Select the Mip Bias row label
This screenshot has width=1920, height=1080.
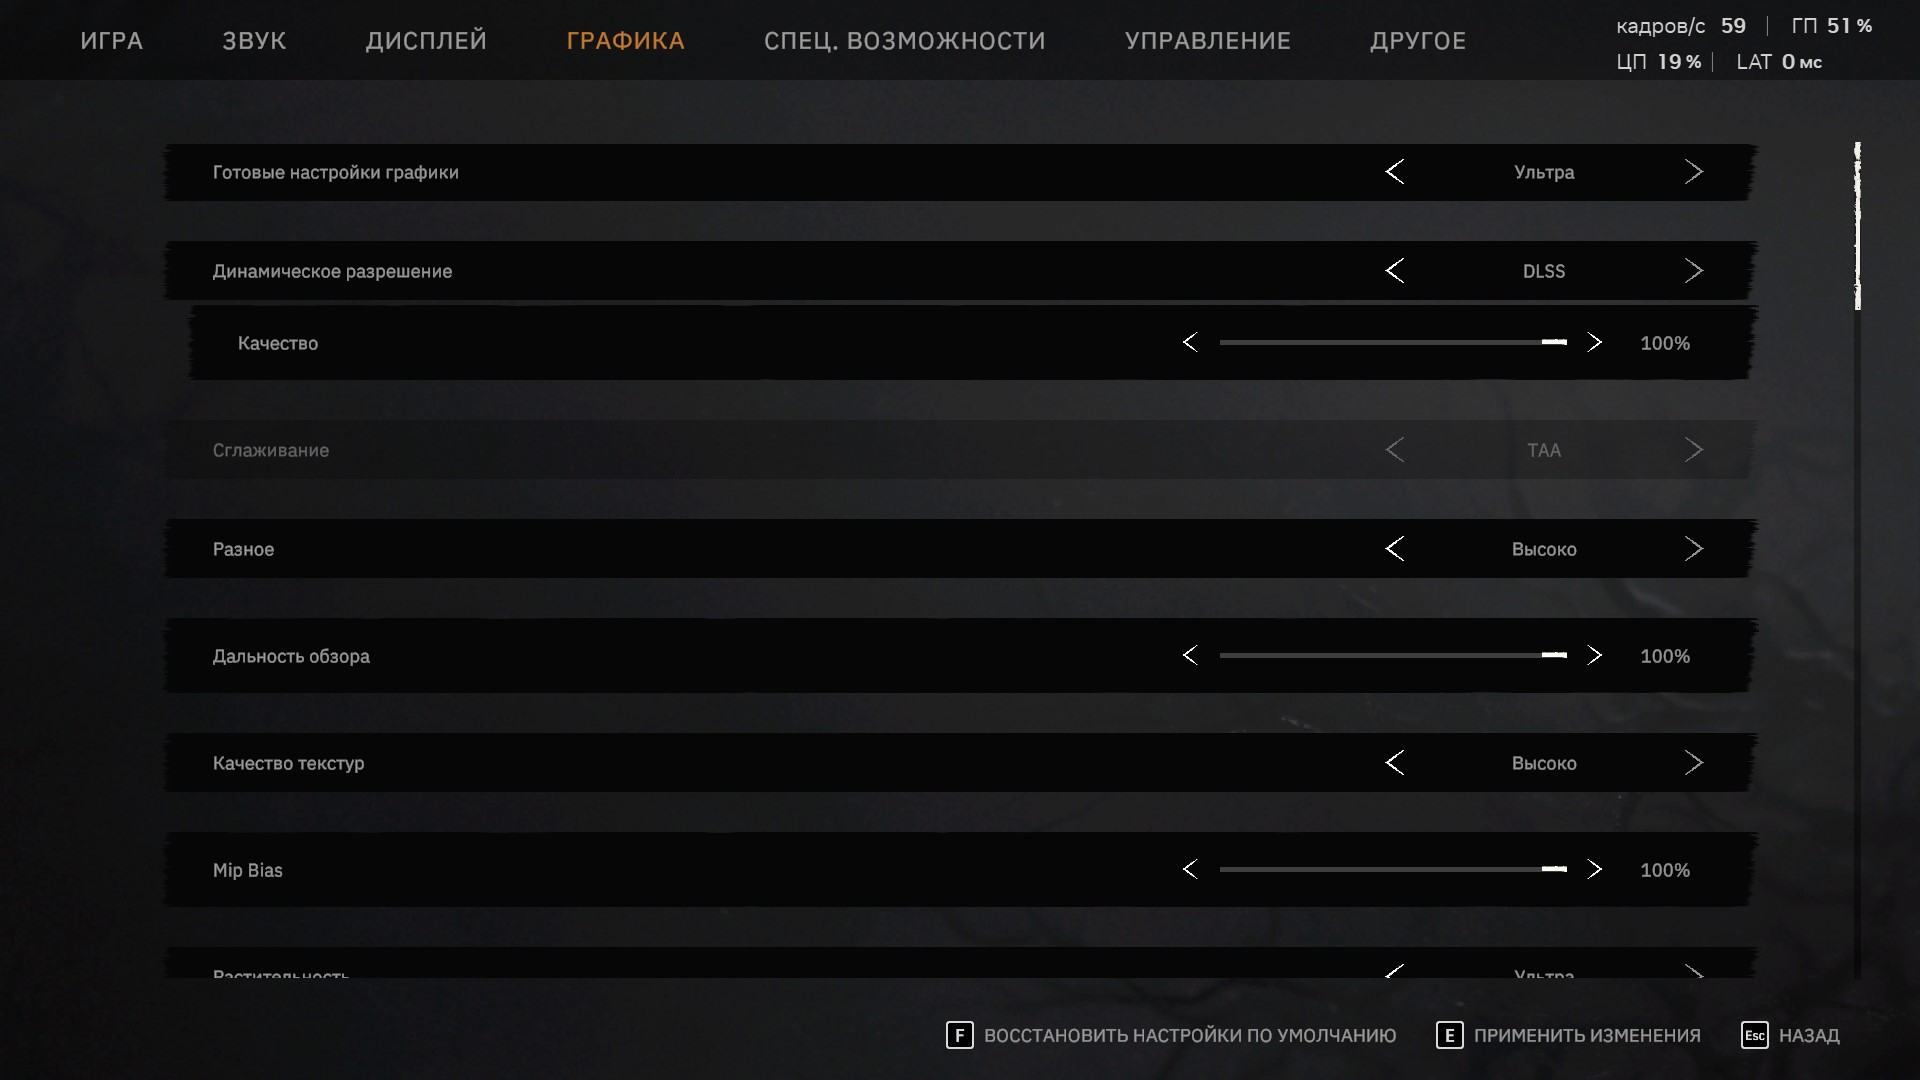pos(248,870)
